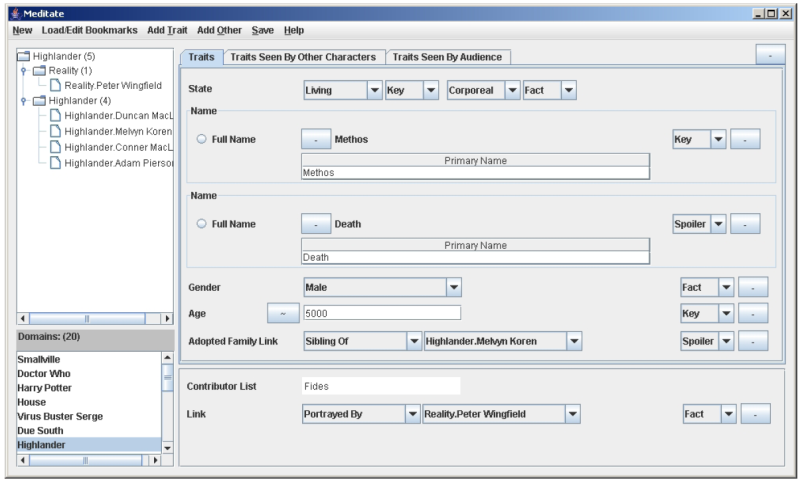Select Reality.Peter Wingfield tree entry

point(112,86)
